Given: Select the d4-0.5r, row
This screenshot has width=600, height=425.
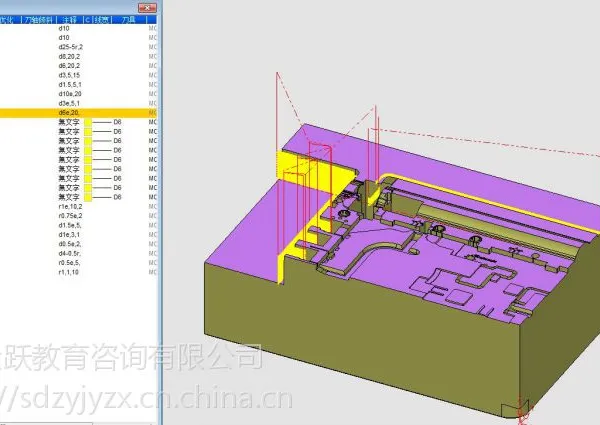Looking at the screenshot, I should [78, 253].
